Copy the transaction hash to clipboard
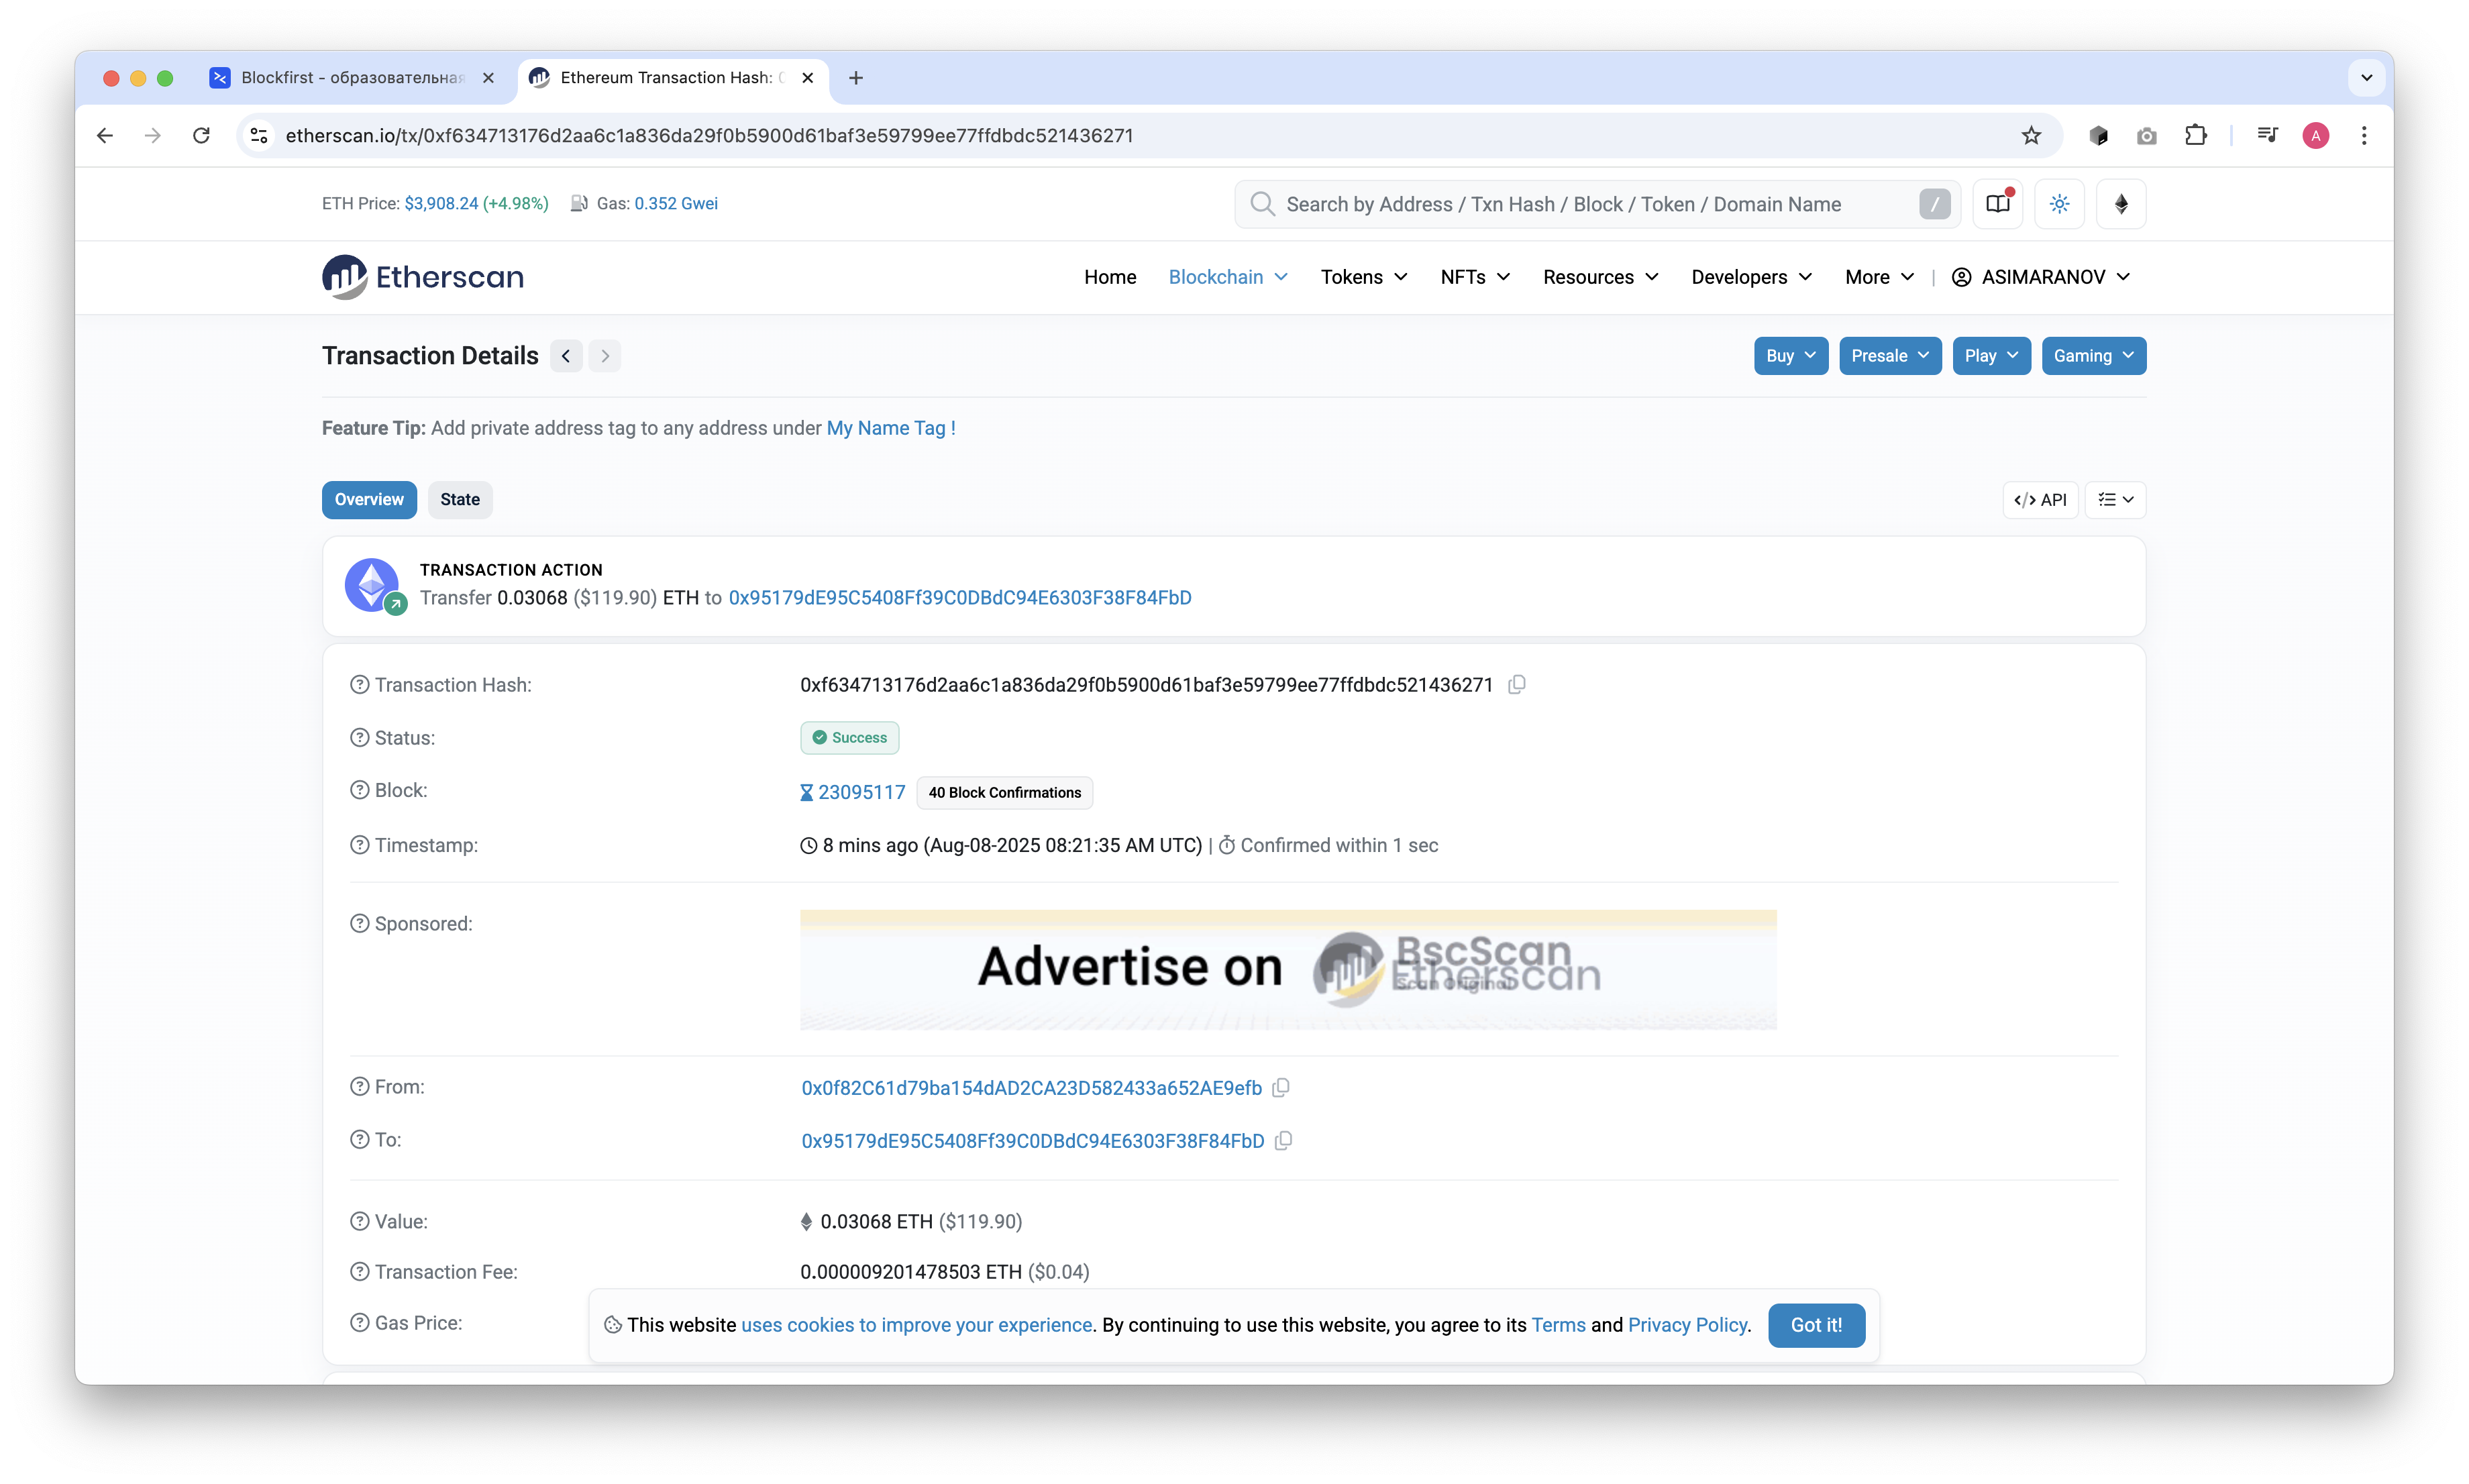The height and width of the screenshot is (1484, 2469). click(x=1516, y=685)
